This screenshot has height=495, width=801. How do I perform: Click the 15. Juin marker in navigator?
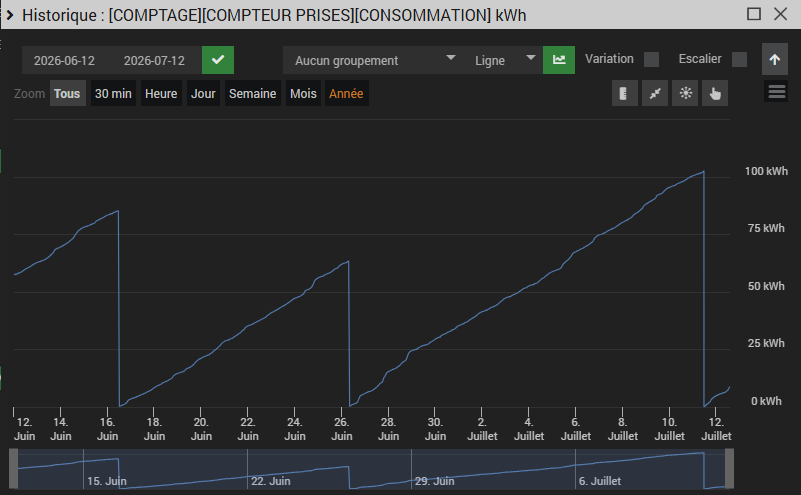(107, 481)
